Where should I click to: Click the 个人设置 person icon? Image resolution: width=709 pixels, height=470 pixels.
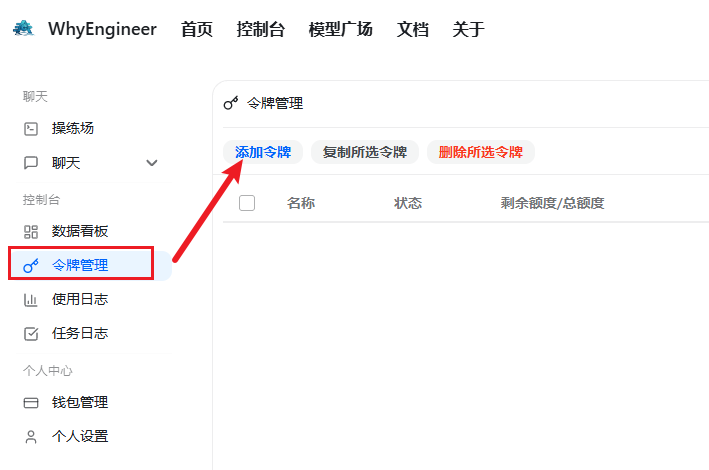click(x=31, y=437)
